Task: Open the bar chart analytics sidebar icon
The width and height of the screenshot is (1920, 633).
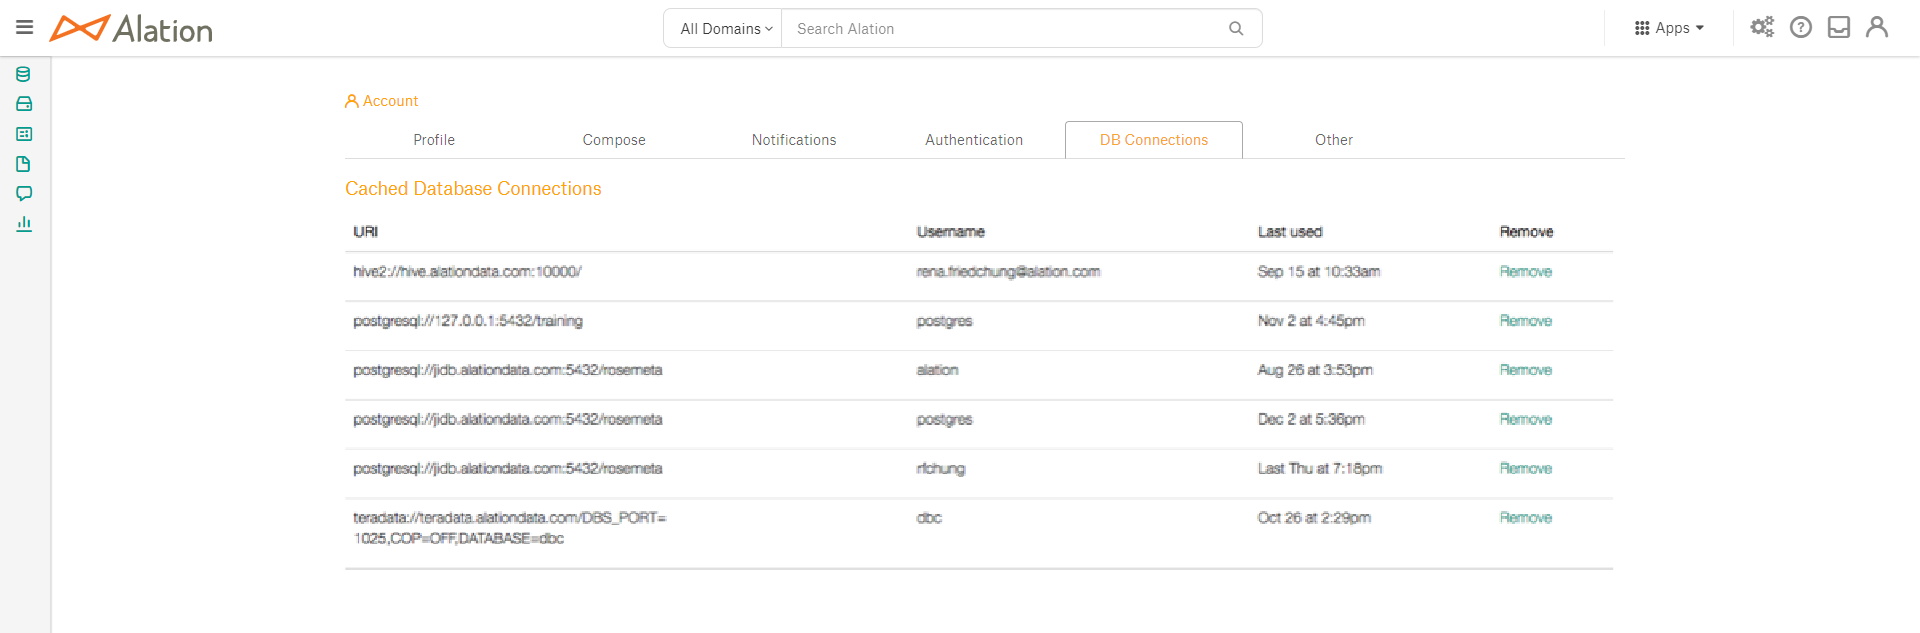Action: 24,224
